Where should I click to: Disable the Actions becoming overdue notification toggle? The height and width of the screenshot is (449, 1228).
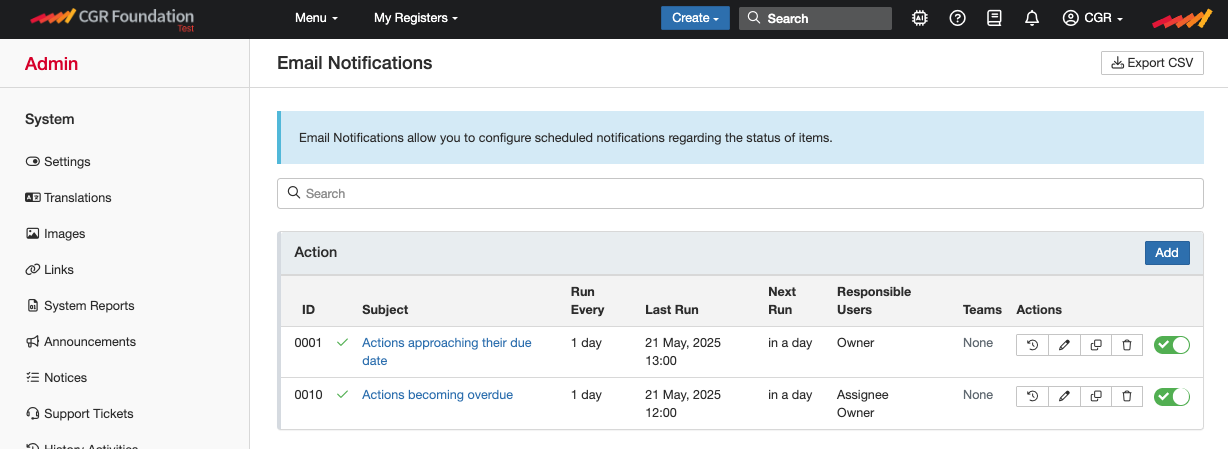coord(1172,396)
